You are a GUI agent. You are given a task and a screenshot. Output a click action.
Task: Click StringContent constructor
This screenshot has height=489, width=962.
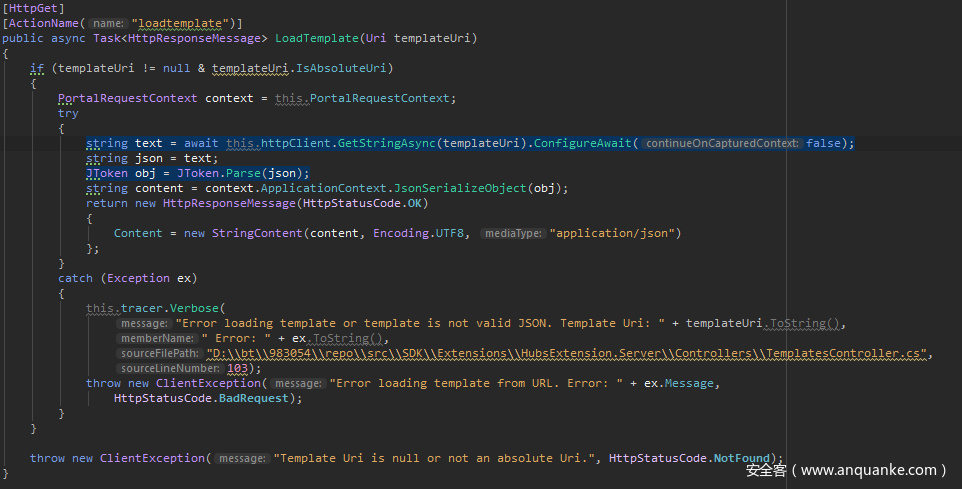257,233
